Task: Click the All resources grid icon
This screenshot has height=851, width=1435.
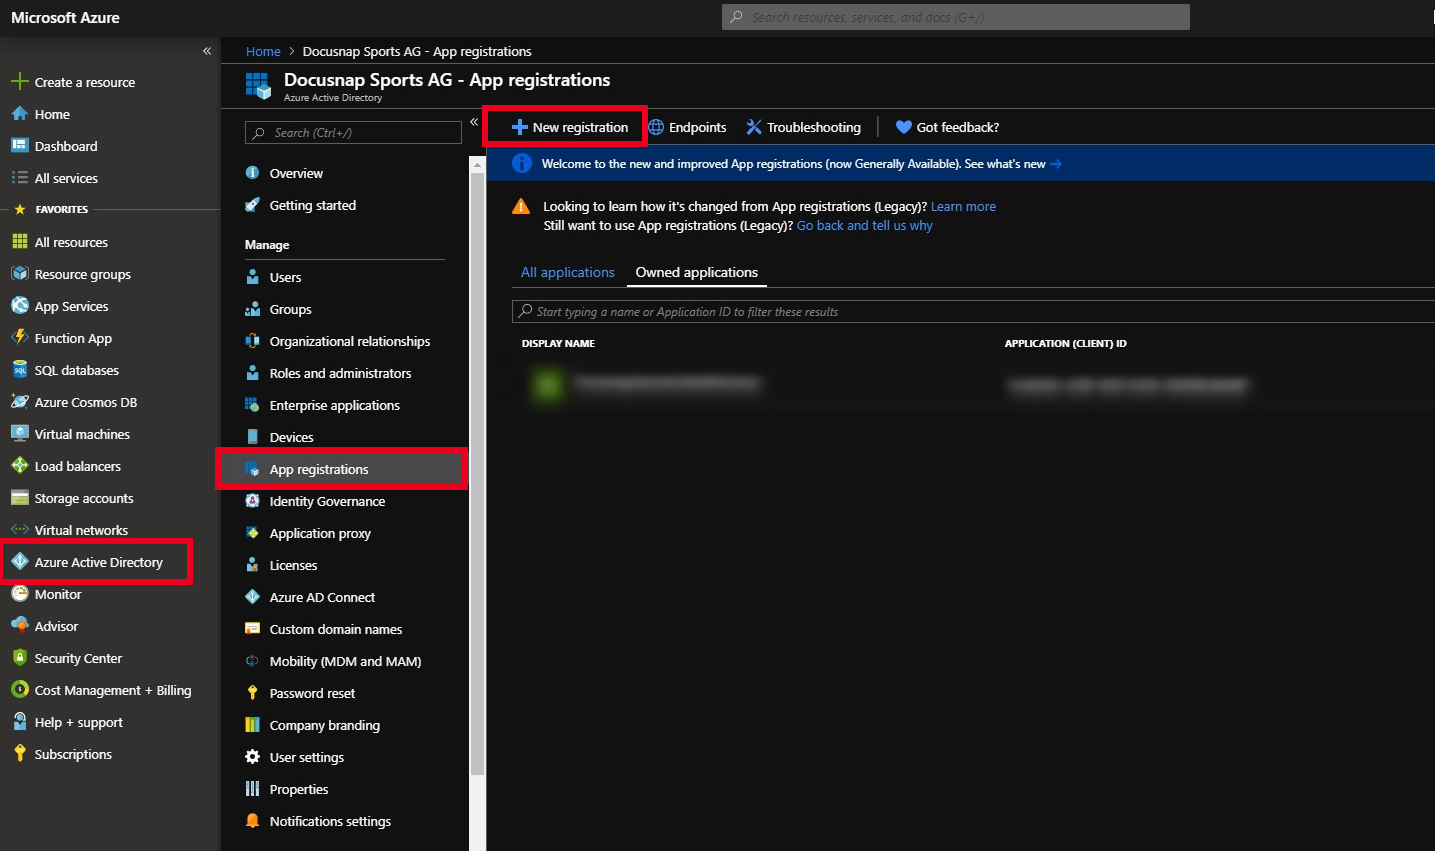Action: pos(19,242)
